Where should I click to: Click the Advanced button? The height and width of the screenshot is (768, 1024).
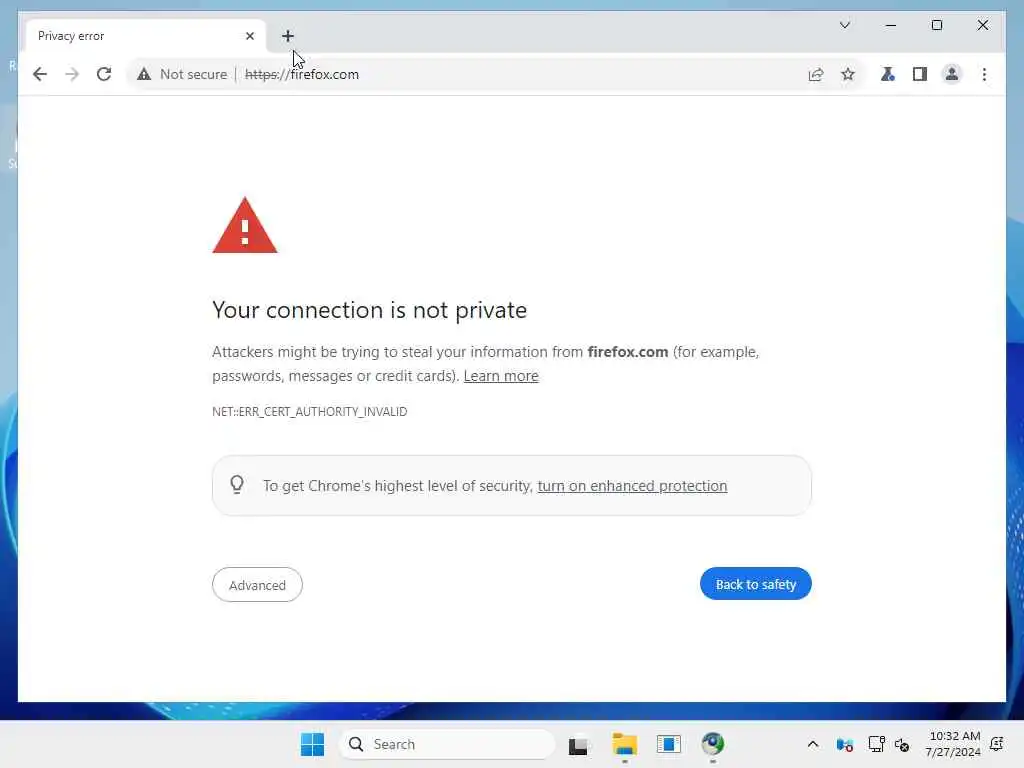257,584
